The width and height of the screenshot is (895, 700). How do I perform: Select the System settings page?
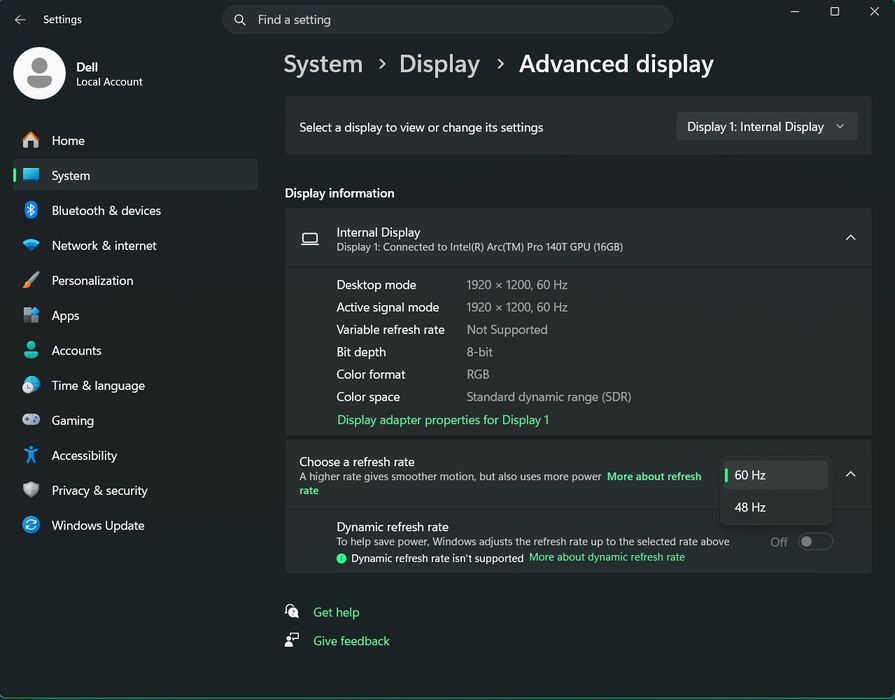(135, 175)
